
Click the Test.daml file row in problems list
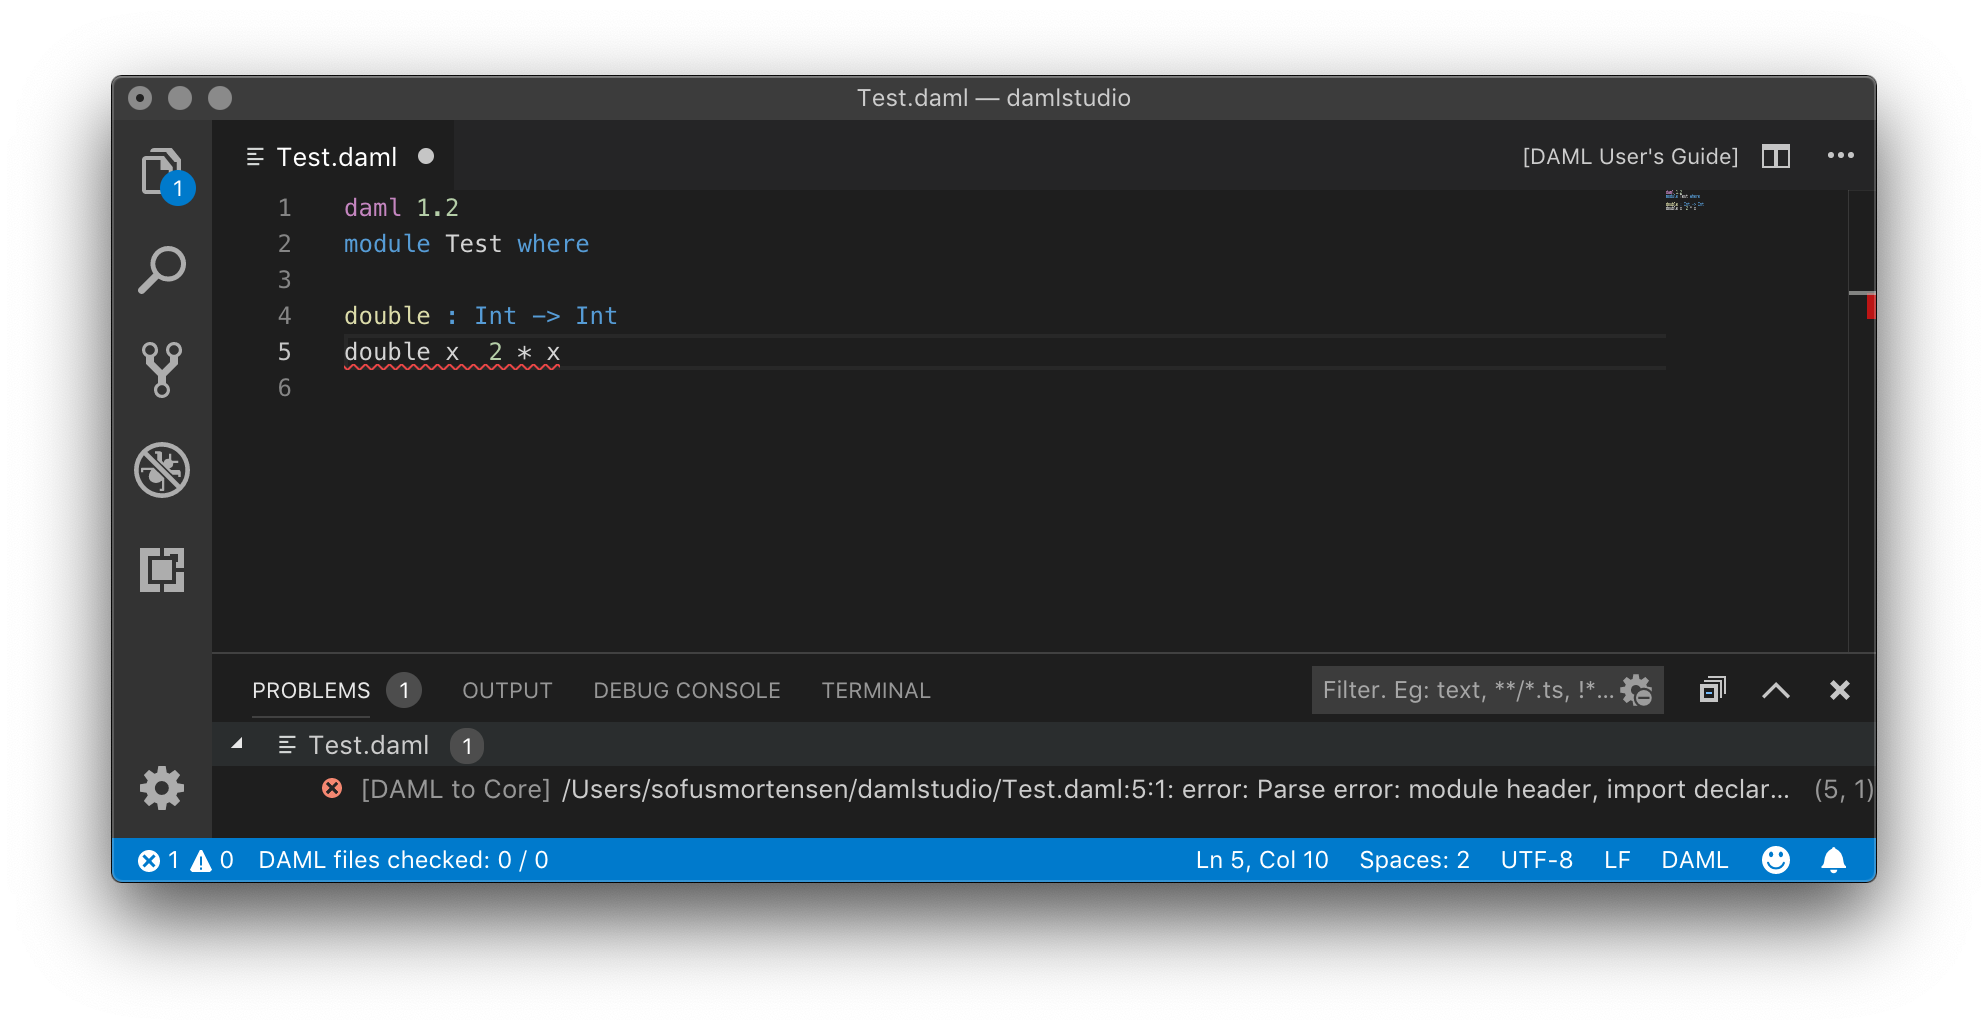click(x=1043, y=745)
